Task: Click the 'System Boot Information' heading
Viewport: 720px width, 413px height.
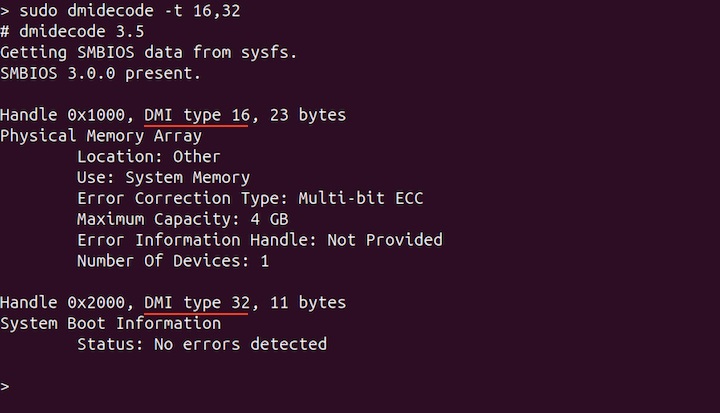Action: [110, 323]
